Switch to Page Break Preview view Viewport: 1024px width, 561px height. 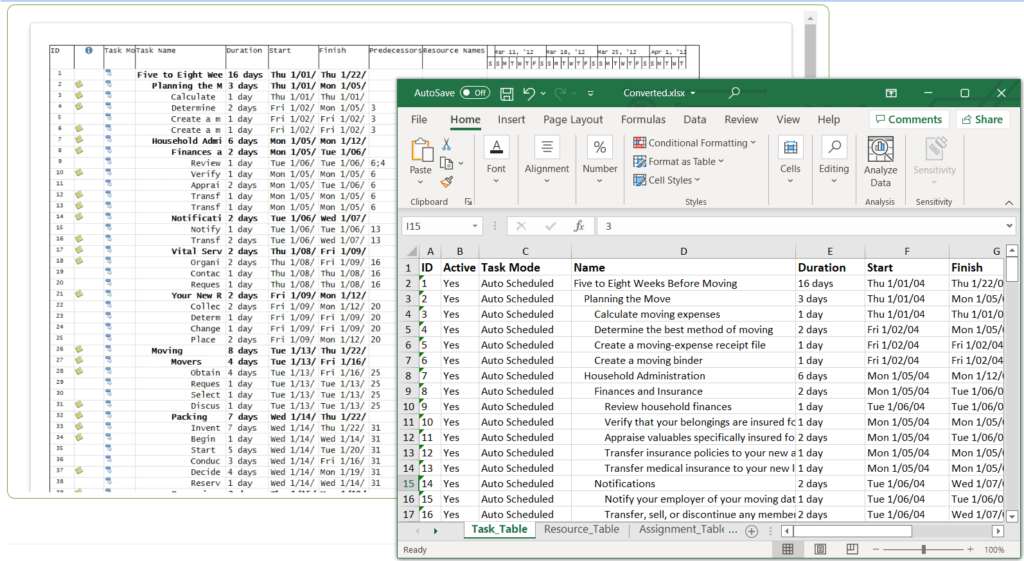click(851, 550)
